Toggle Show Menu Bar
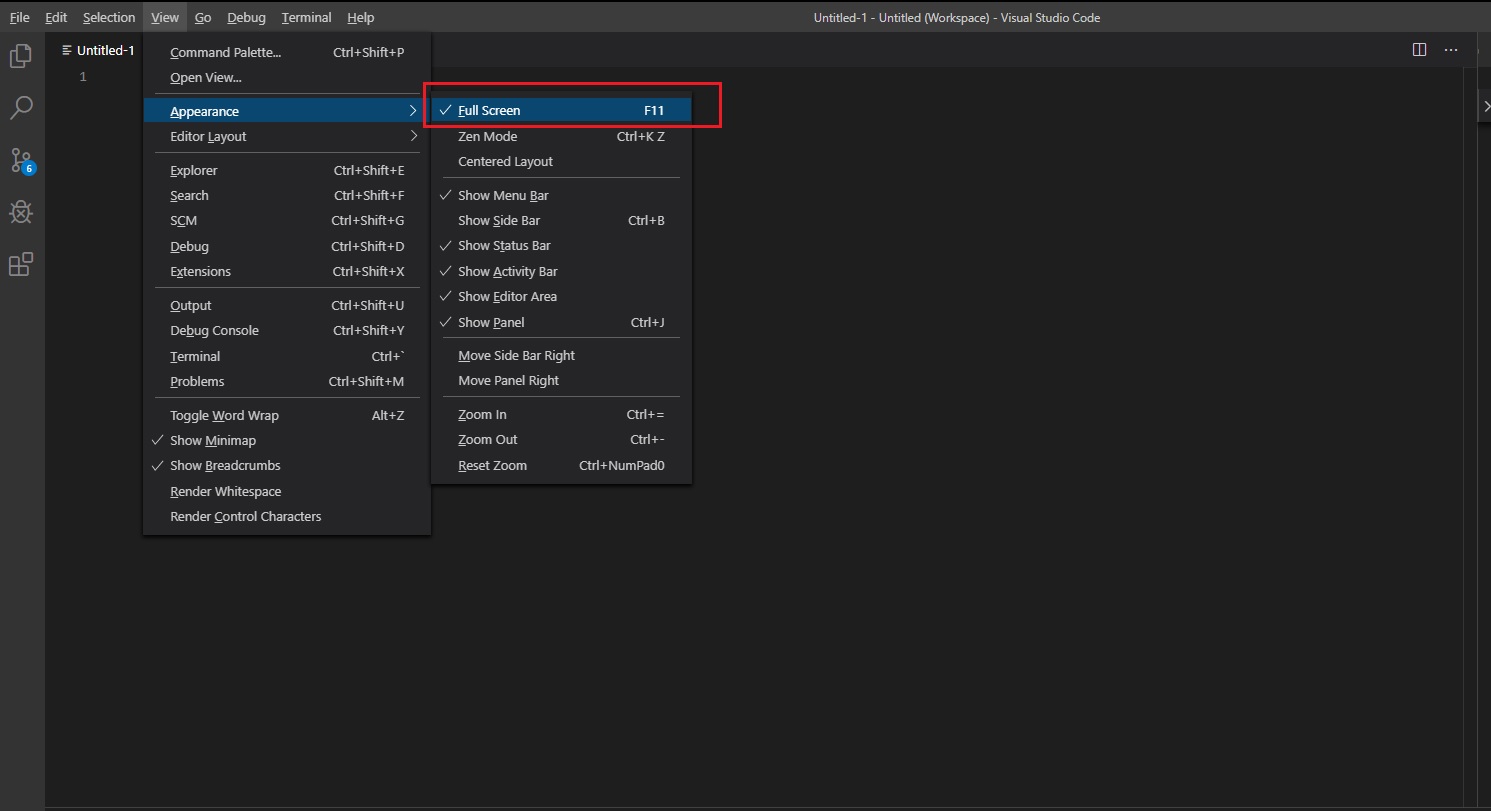This screenshot has height=811, width=1491. click(x=561, y=196)
